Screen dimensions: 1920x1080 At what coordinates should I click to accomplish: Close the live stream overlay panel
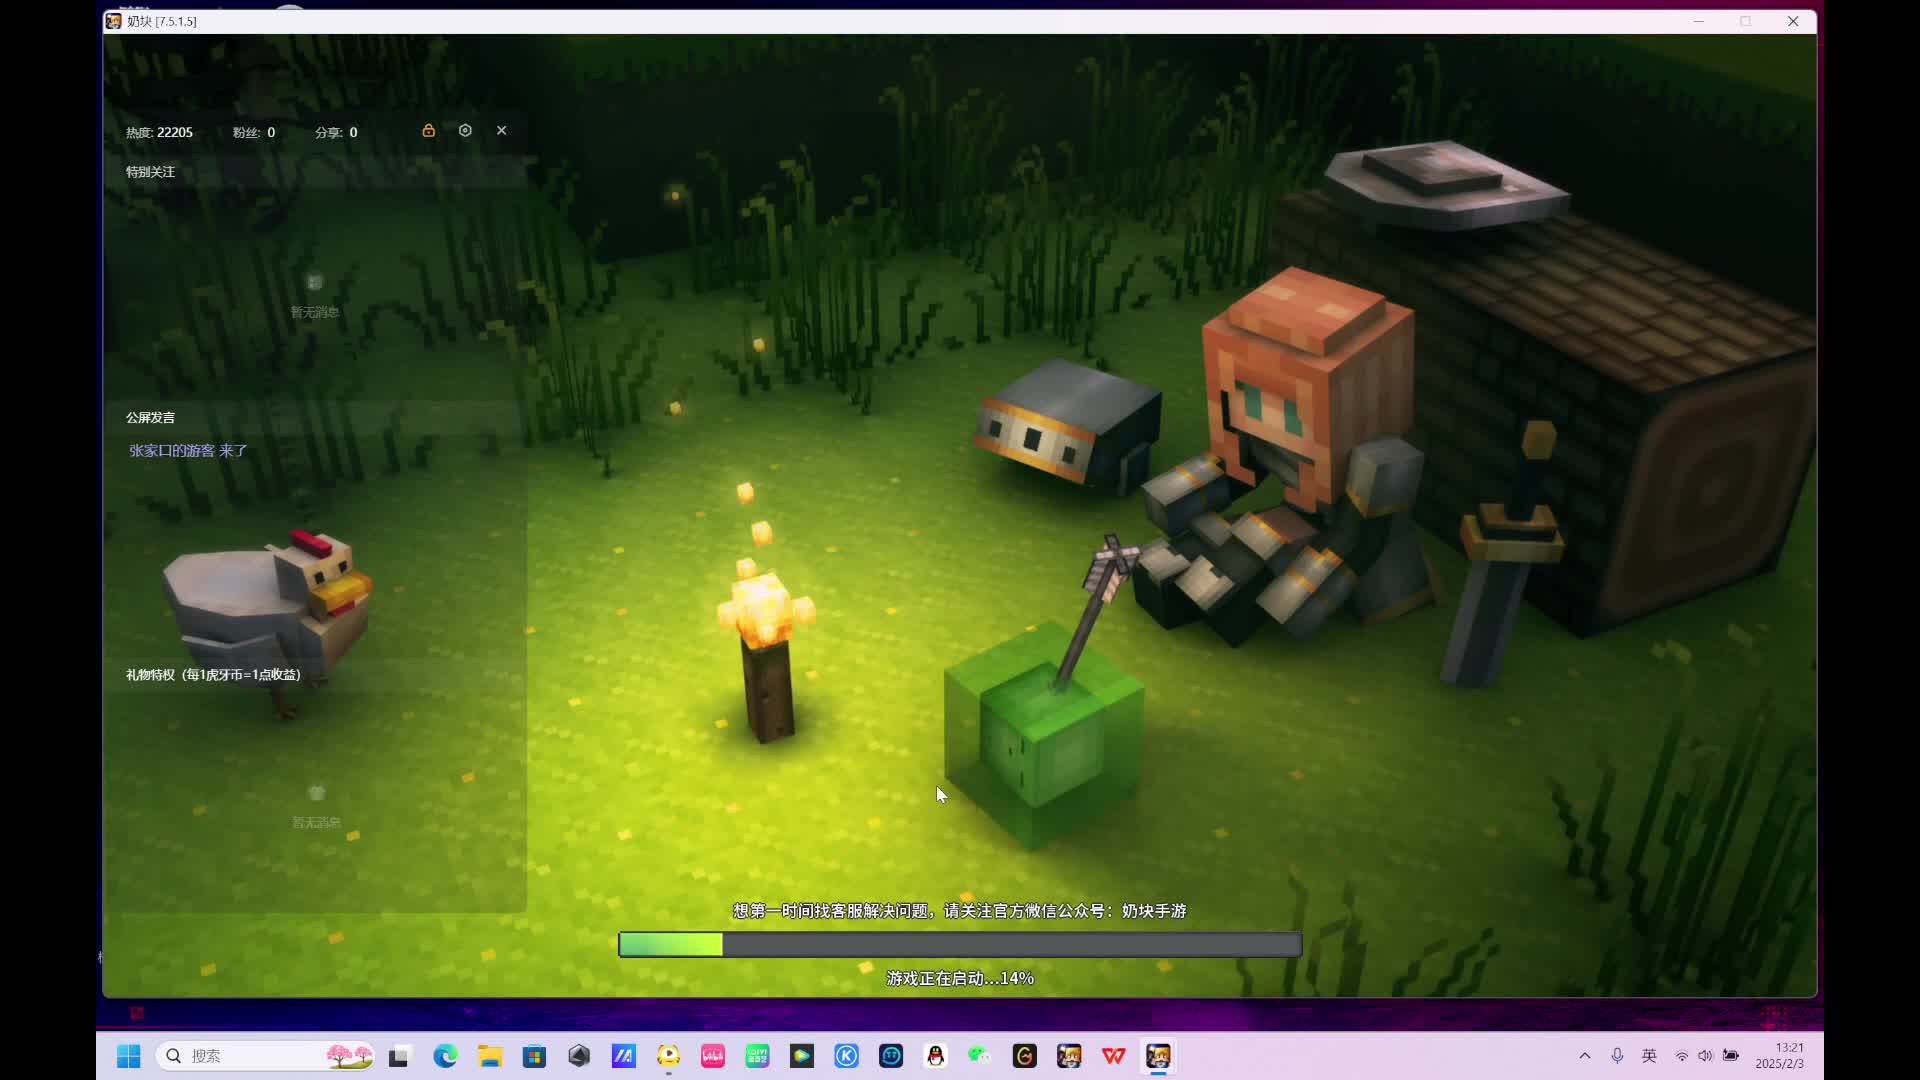click(502, 131)
